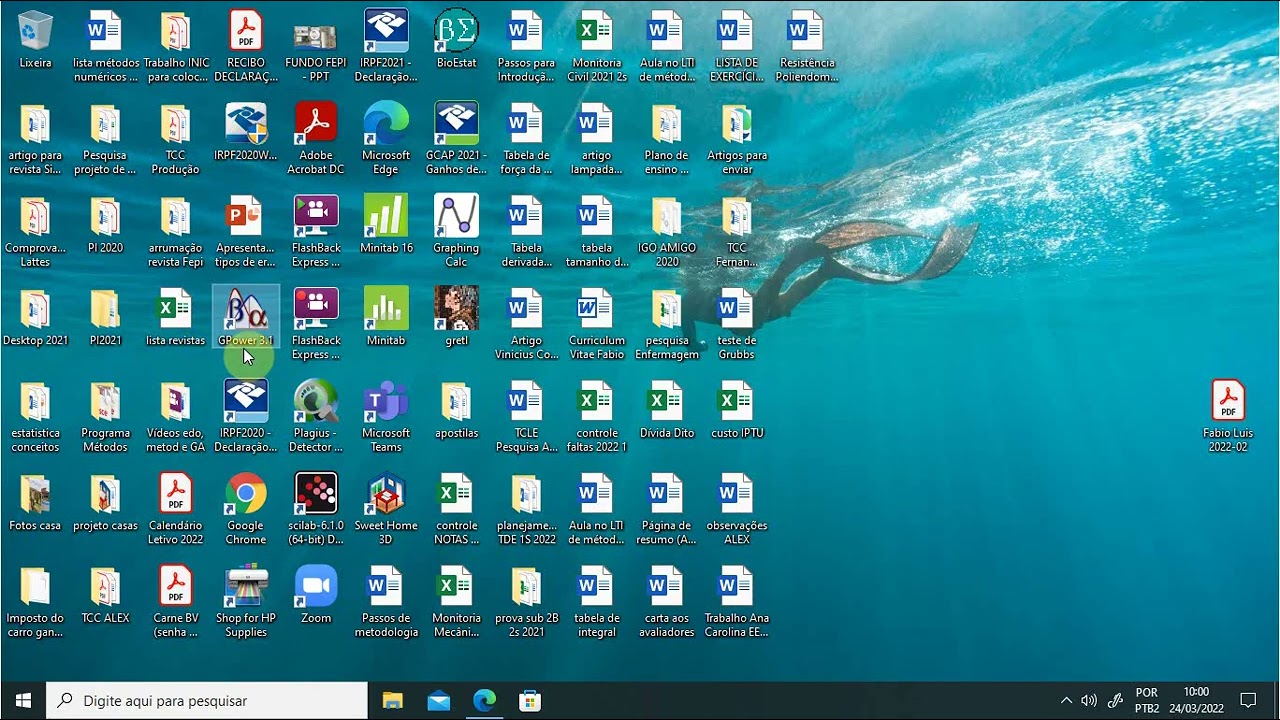Open the apostilas folder
Viewport: 1280px width, 720px height.
[x=456, y=410]
